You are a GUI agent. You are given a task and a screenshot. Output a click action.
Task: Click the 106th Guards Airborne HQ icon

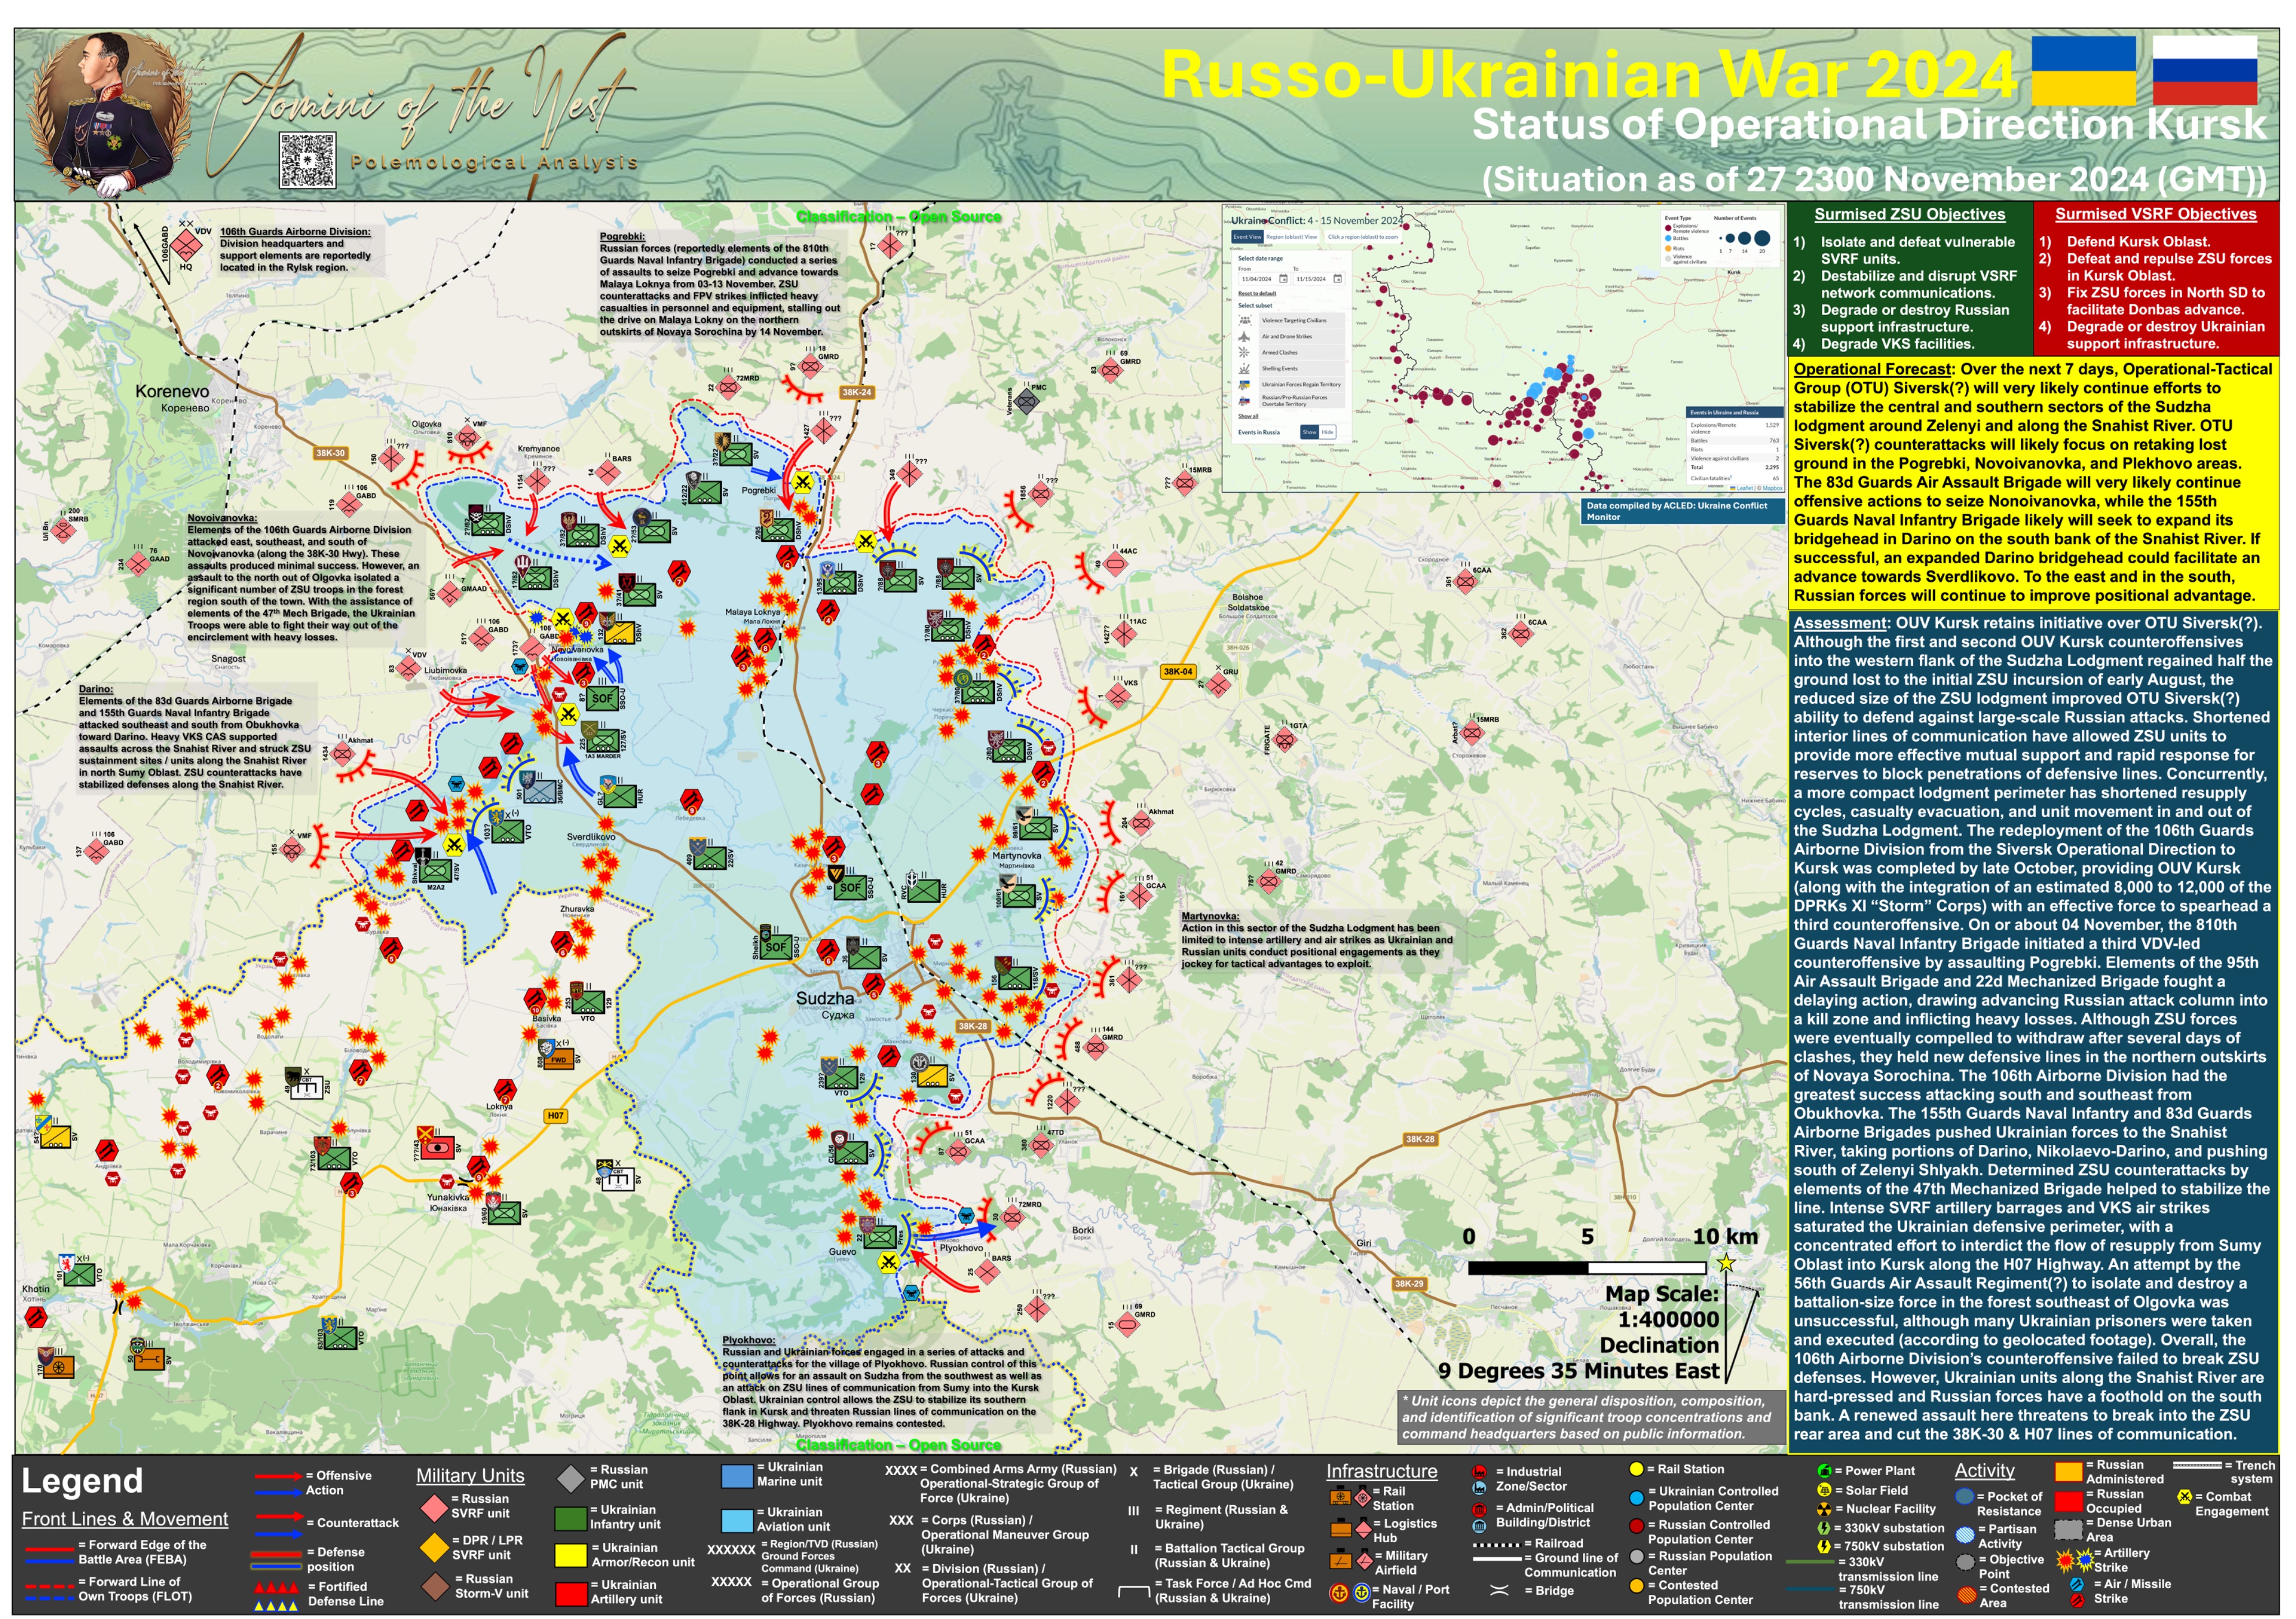186,245
